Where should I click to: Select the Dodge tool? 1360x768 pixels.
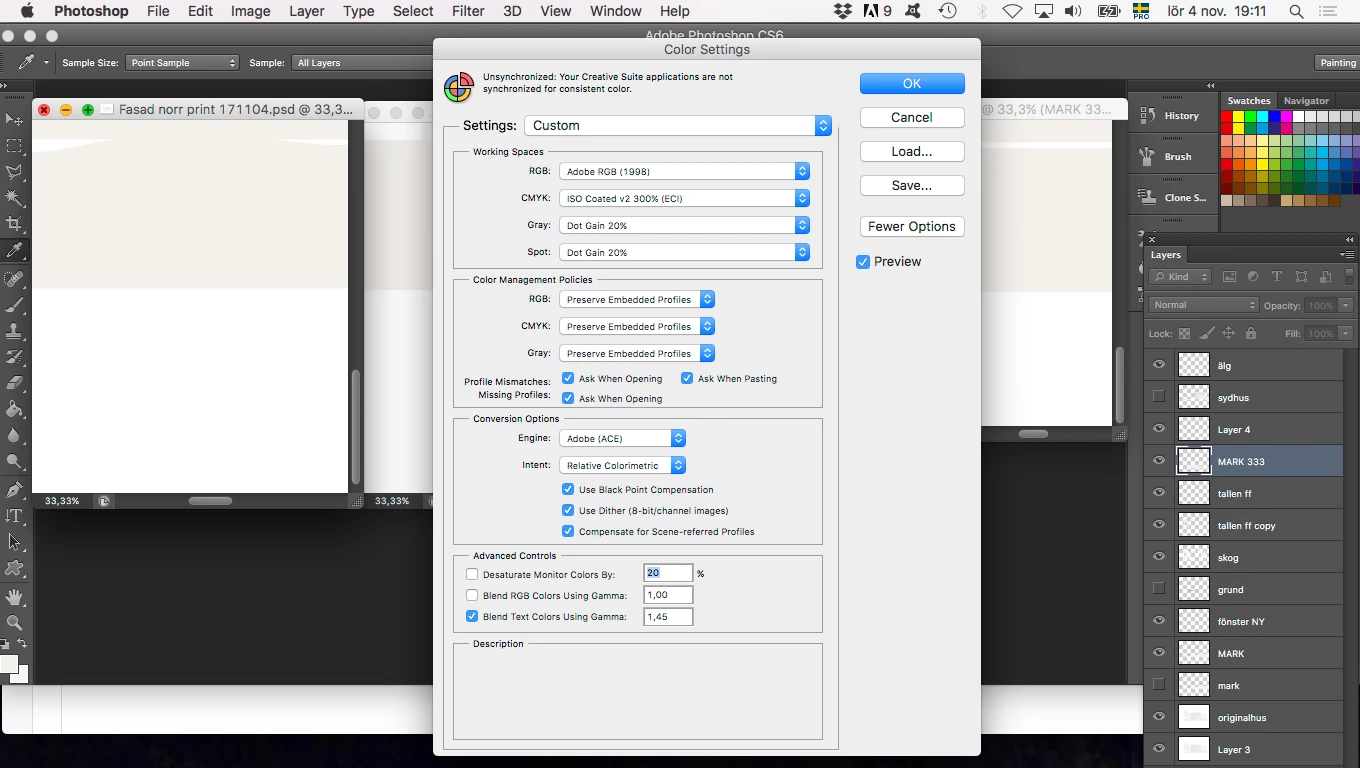pyautogui.click(x=14, y=461)
